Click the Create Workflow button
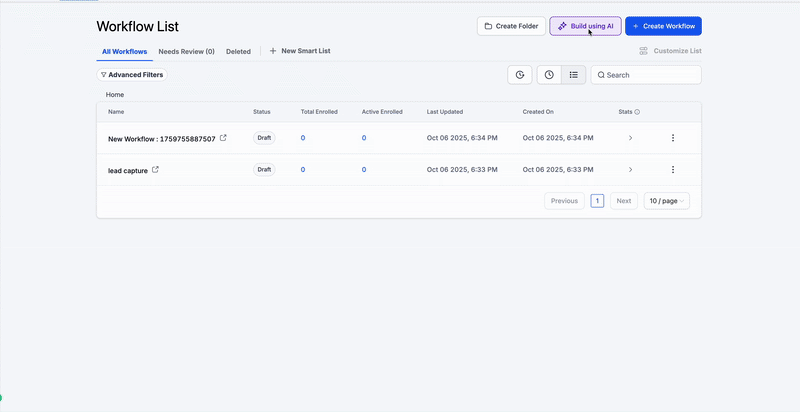800x412 pixels. pos(663,26)
